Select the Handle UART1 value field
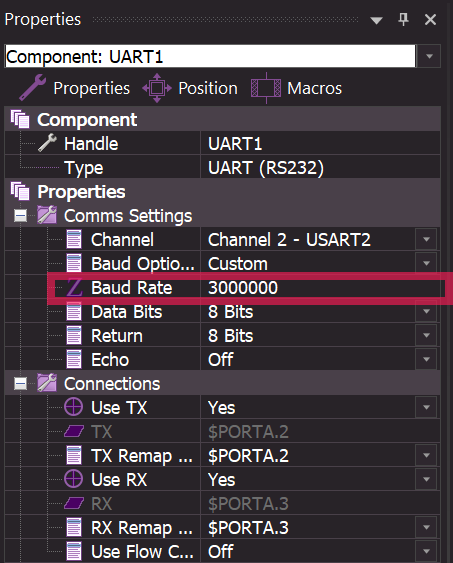Image resolution: width=453 pixels, height=563 pixels. [x=320, y=144]
